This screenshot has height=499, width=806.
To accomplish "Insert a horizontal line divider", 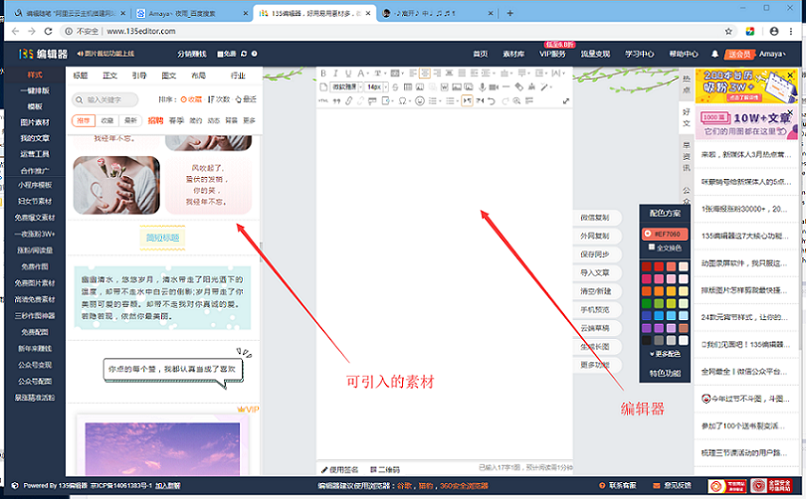I will pyautogui.click(x=506, y=86).
